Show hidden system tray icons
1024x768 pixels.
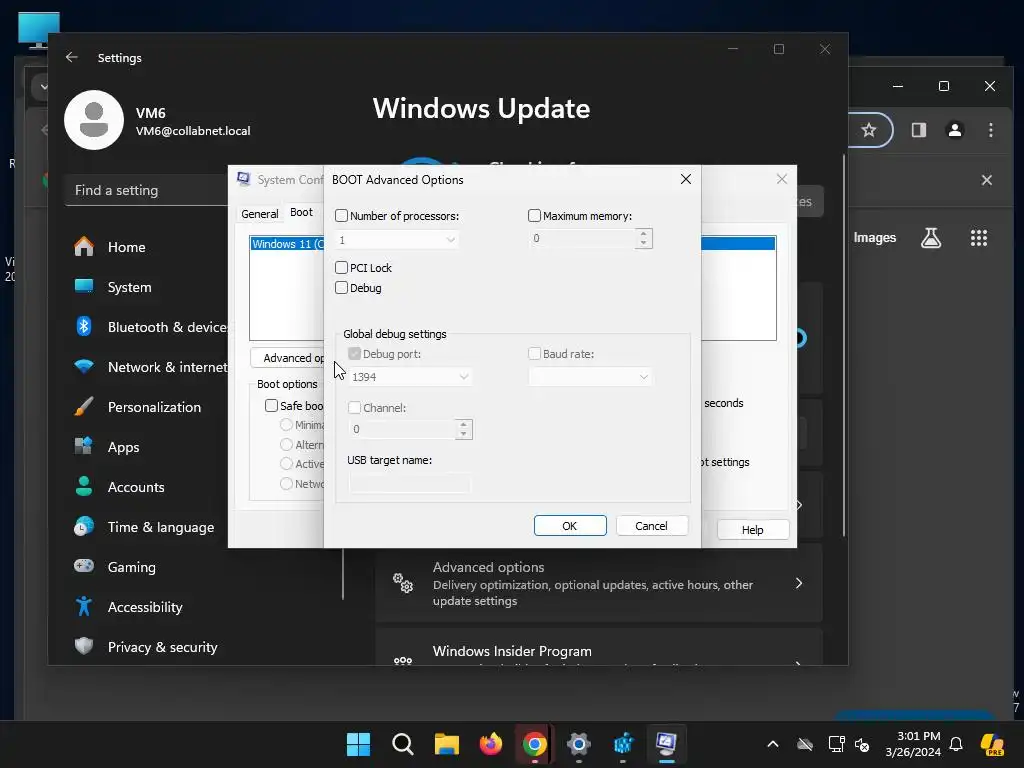[x=773, y=744]
